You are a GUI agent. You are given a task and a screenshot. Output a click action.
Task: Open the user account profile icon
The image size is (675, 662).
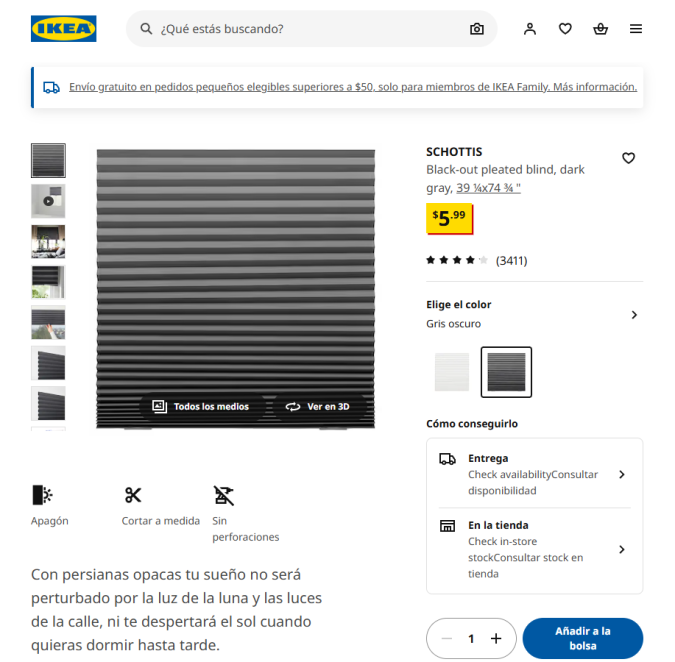[530, 29]
